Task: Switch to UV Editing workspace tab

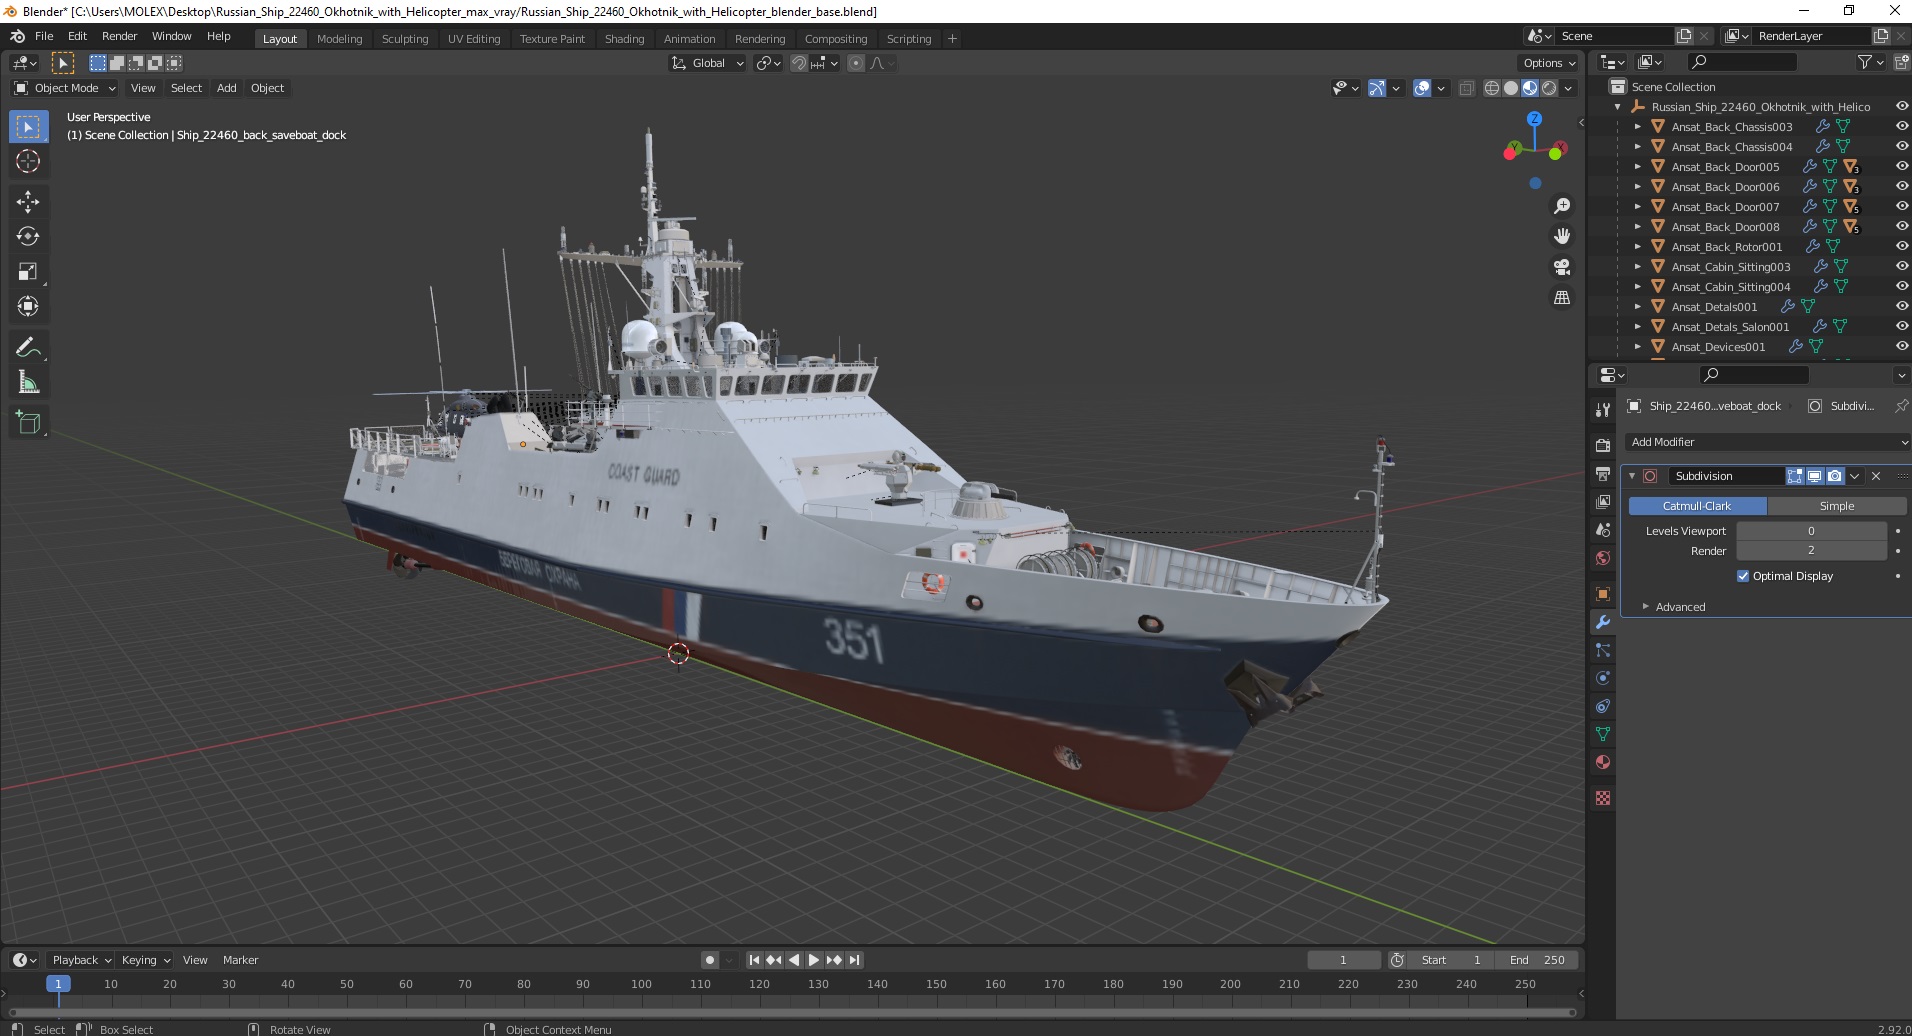Action: point(473,39)
